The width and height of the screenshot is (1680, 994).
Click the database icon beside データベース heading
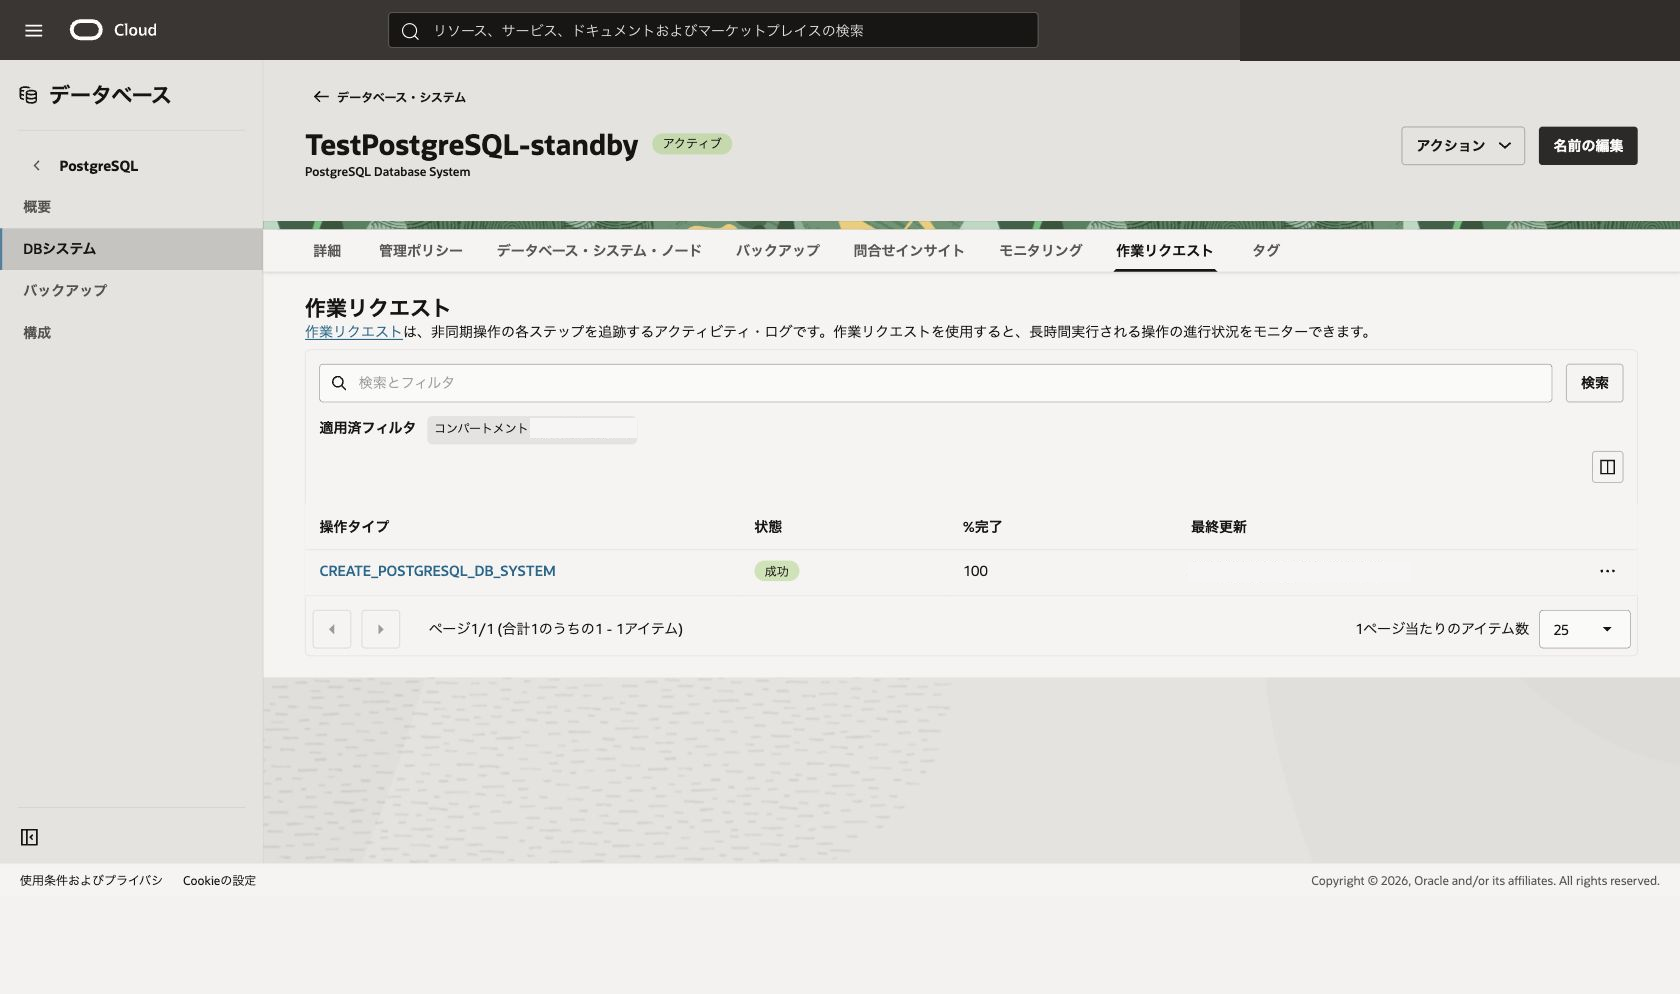pos(28,95)
